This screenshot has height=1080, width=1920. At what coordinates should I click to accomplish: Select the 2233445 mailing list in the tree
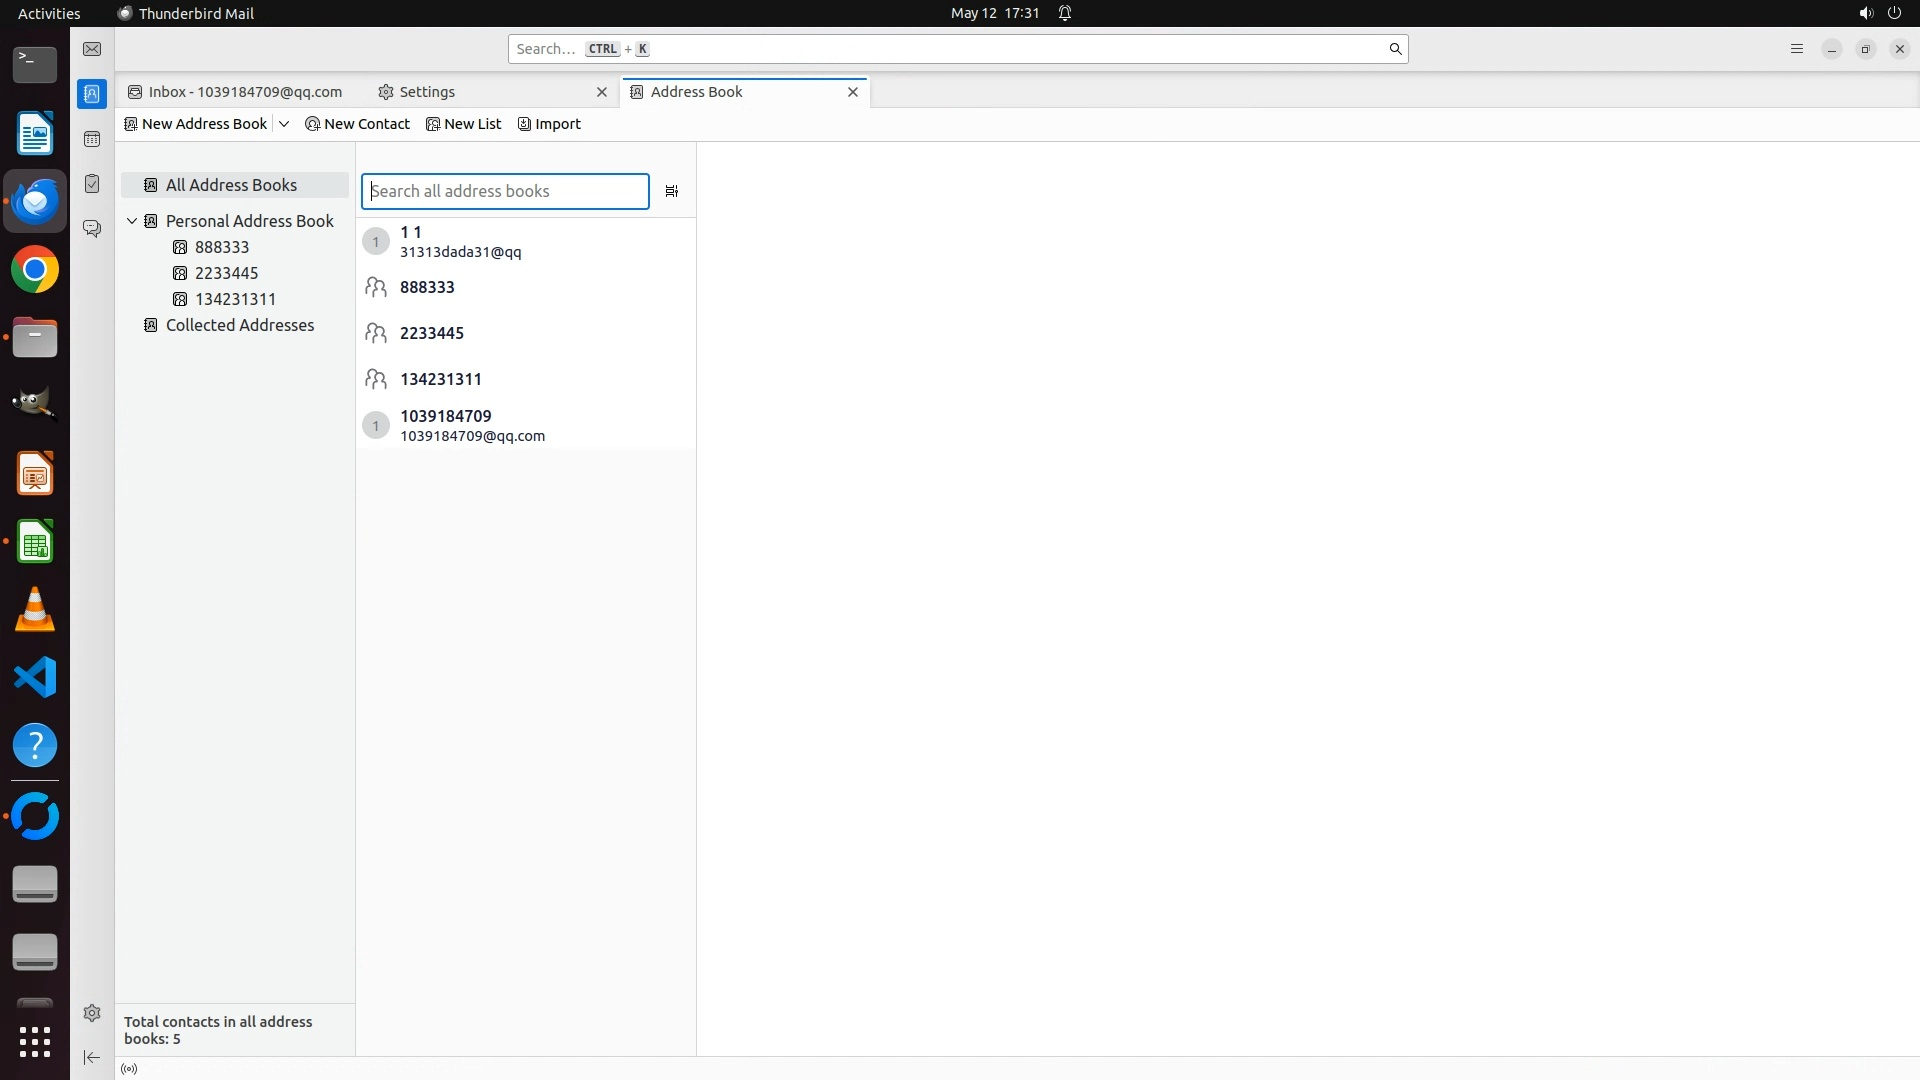tap(226, 273)
